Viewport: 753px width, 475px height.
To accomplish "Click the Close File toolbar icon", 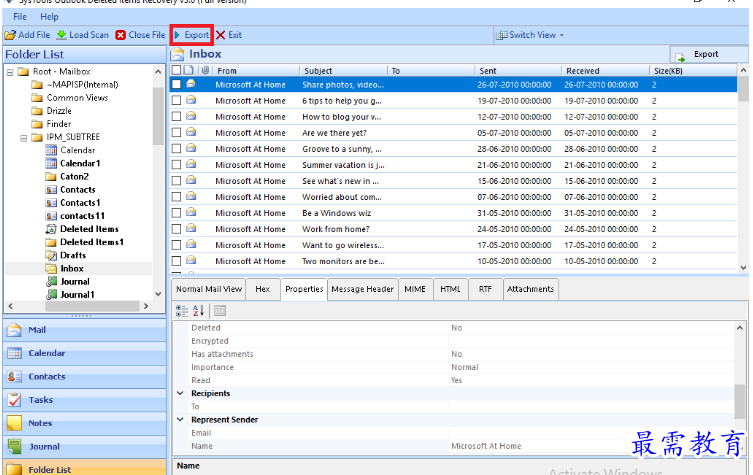I will click(x=121, y=35).
